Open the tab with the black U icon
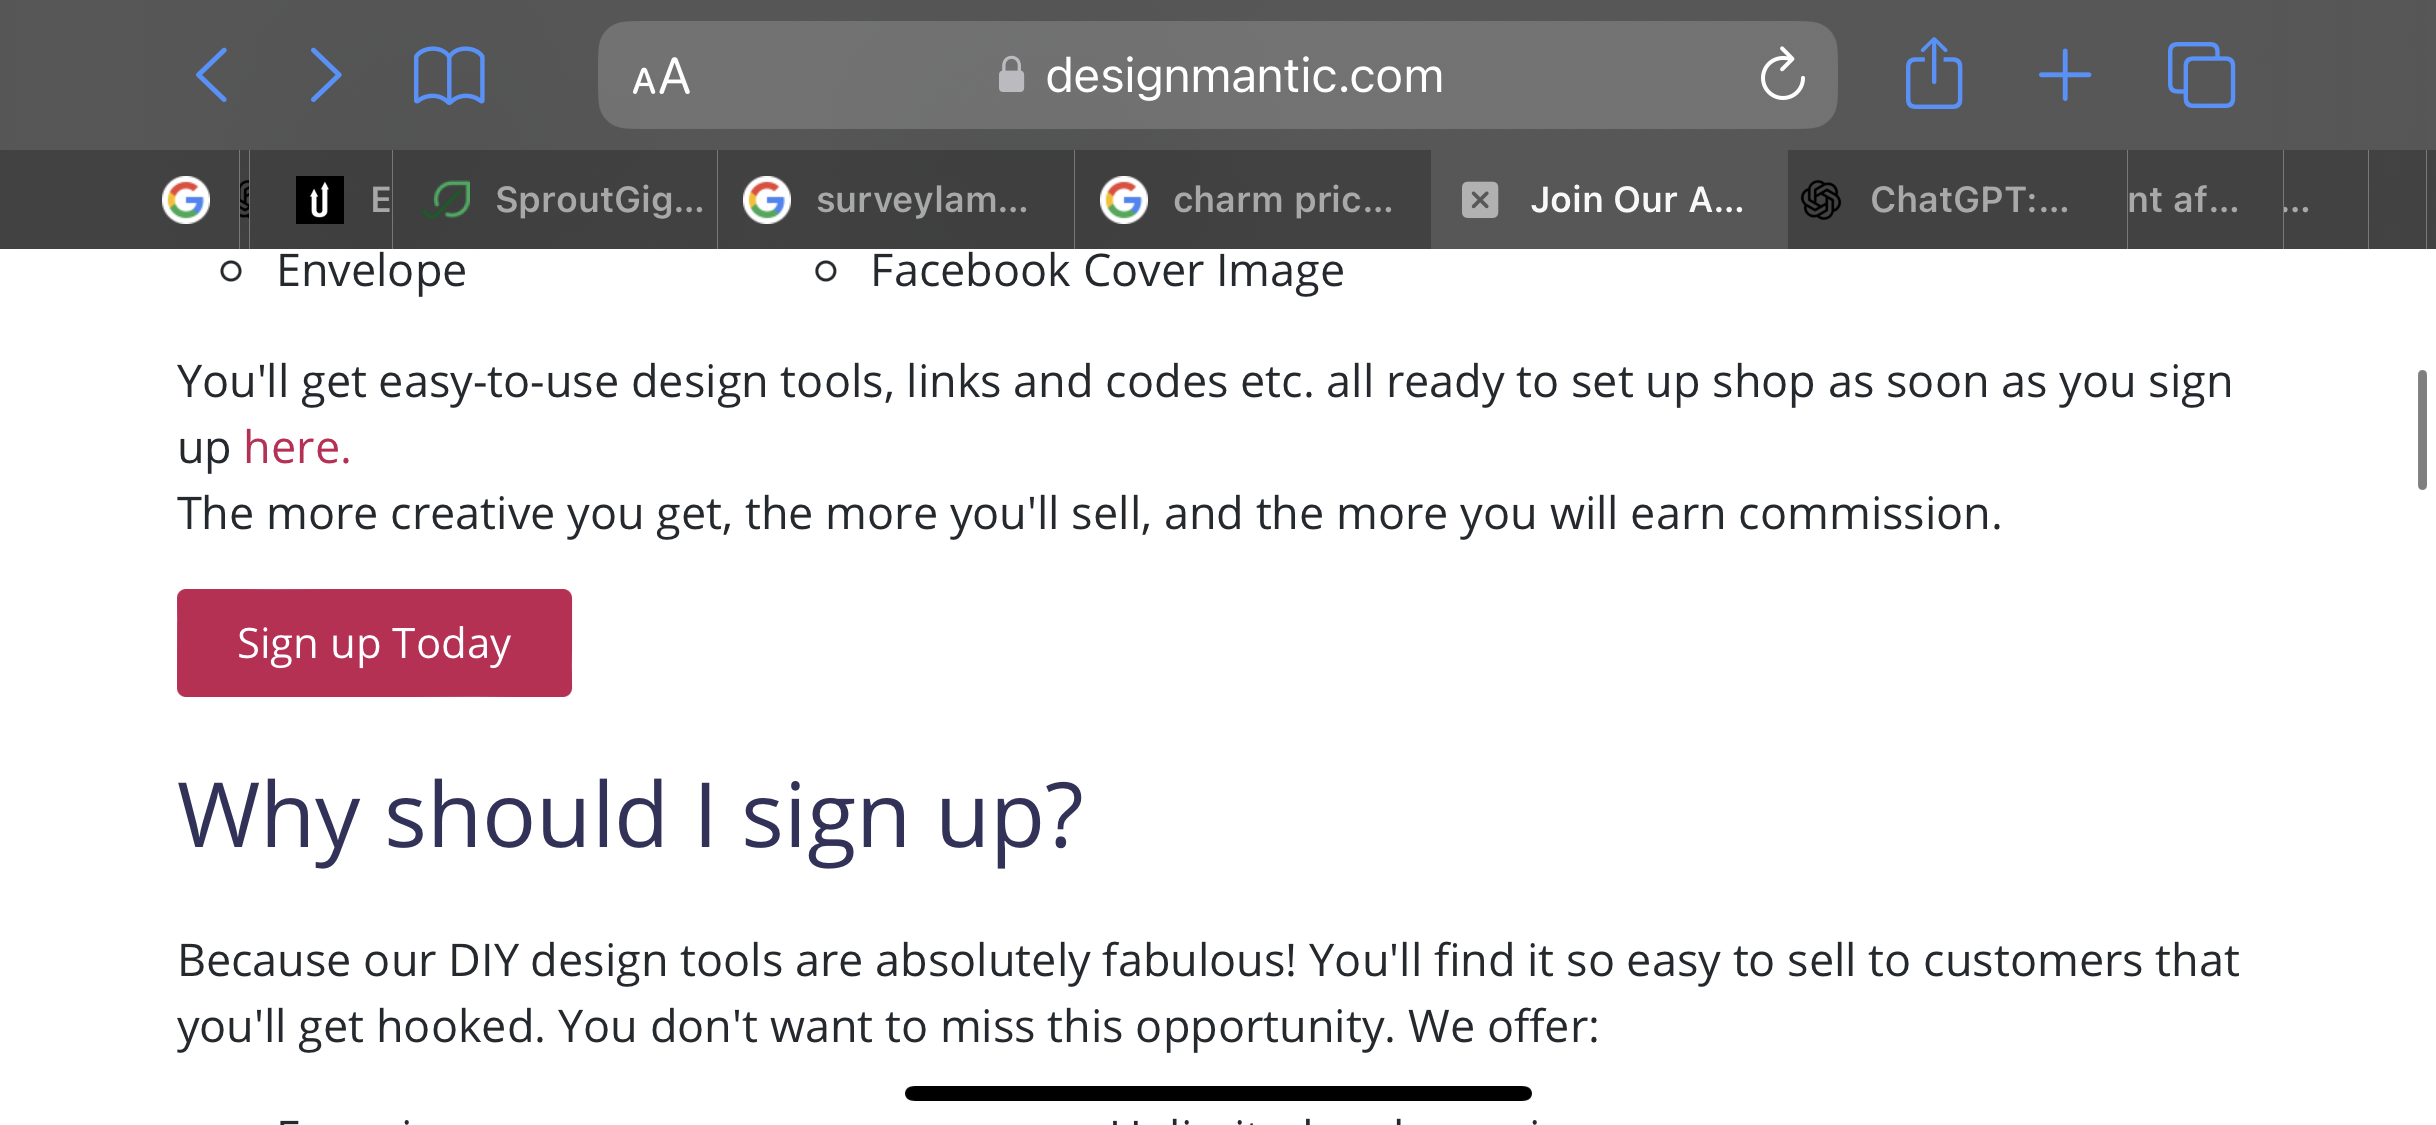This screenshot has width=2436, height=1125. (320, 200)
